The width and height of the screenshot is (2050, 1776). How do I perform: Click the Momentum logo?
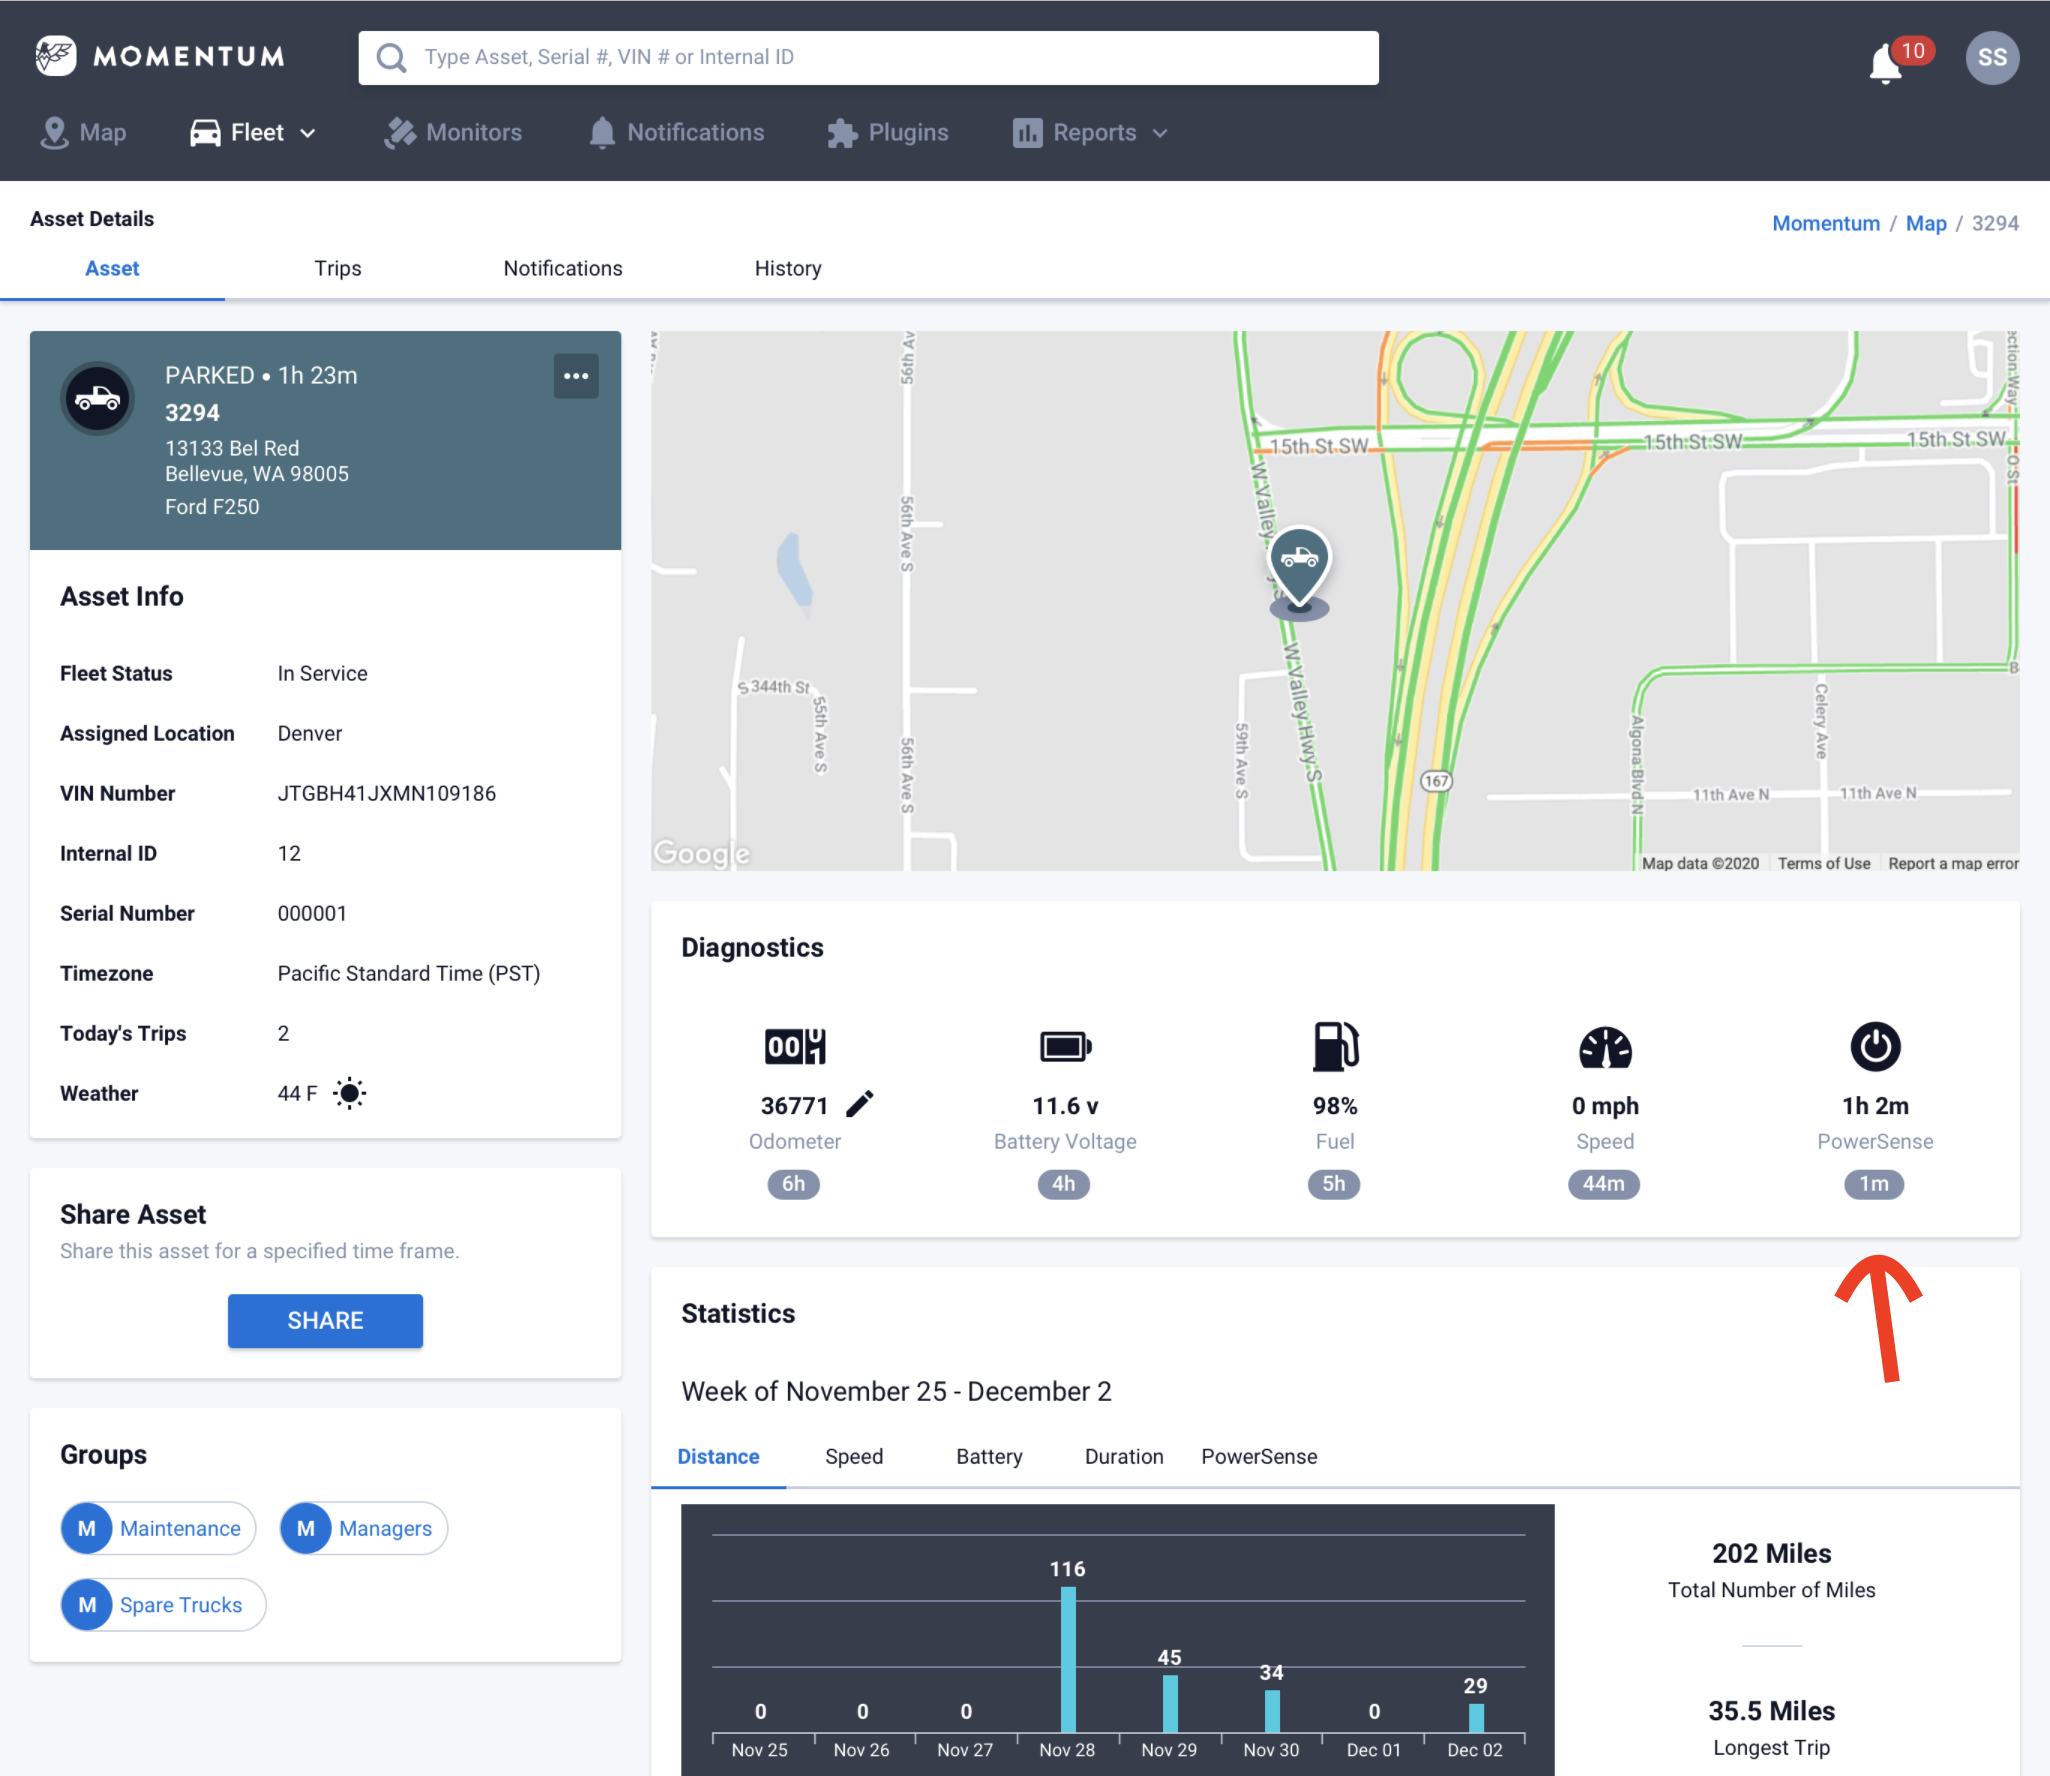[160, 56]
